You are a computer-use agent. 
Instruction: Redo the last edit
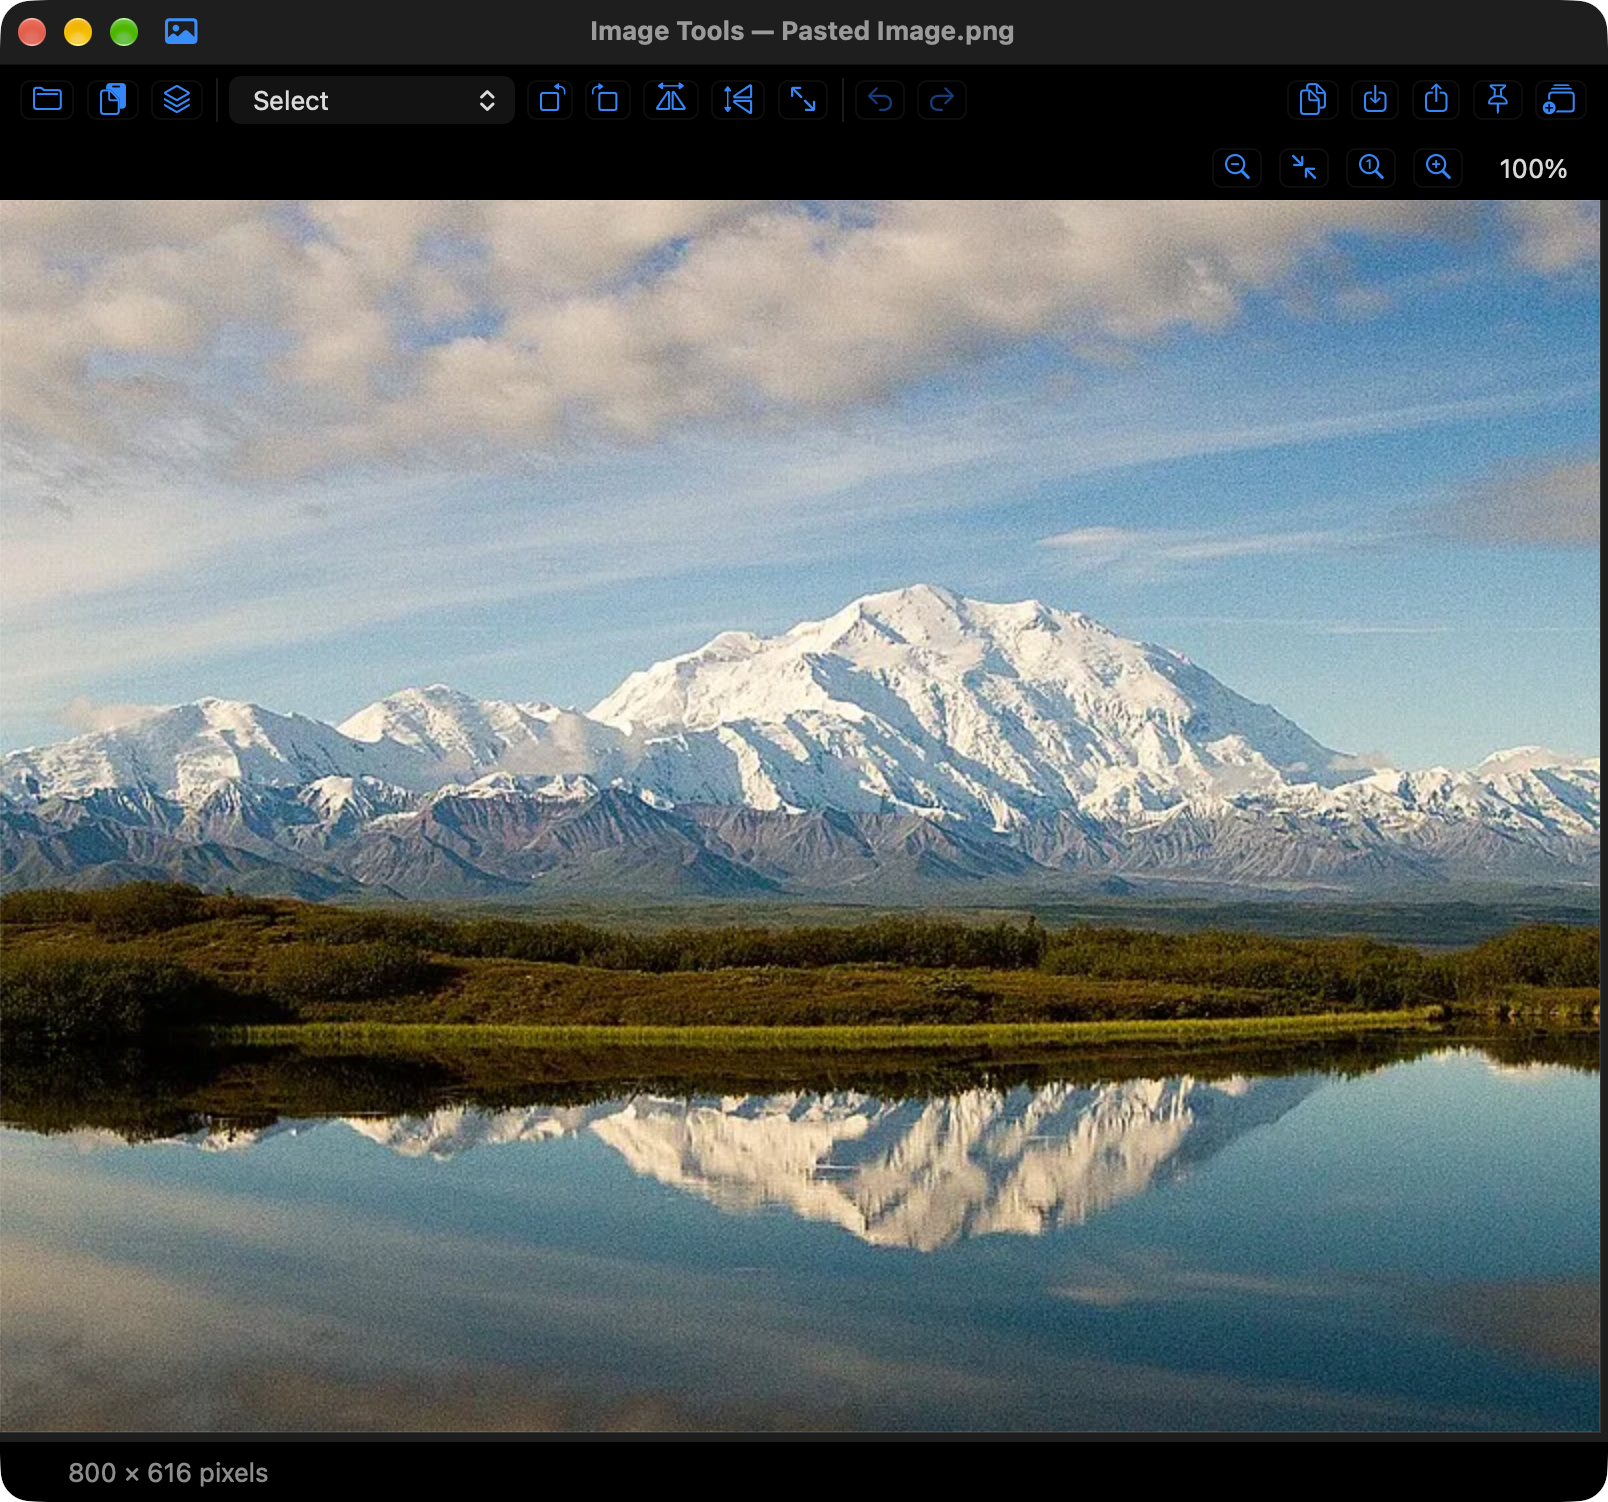tap(942, 100)
